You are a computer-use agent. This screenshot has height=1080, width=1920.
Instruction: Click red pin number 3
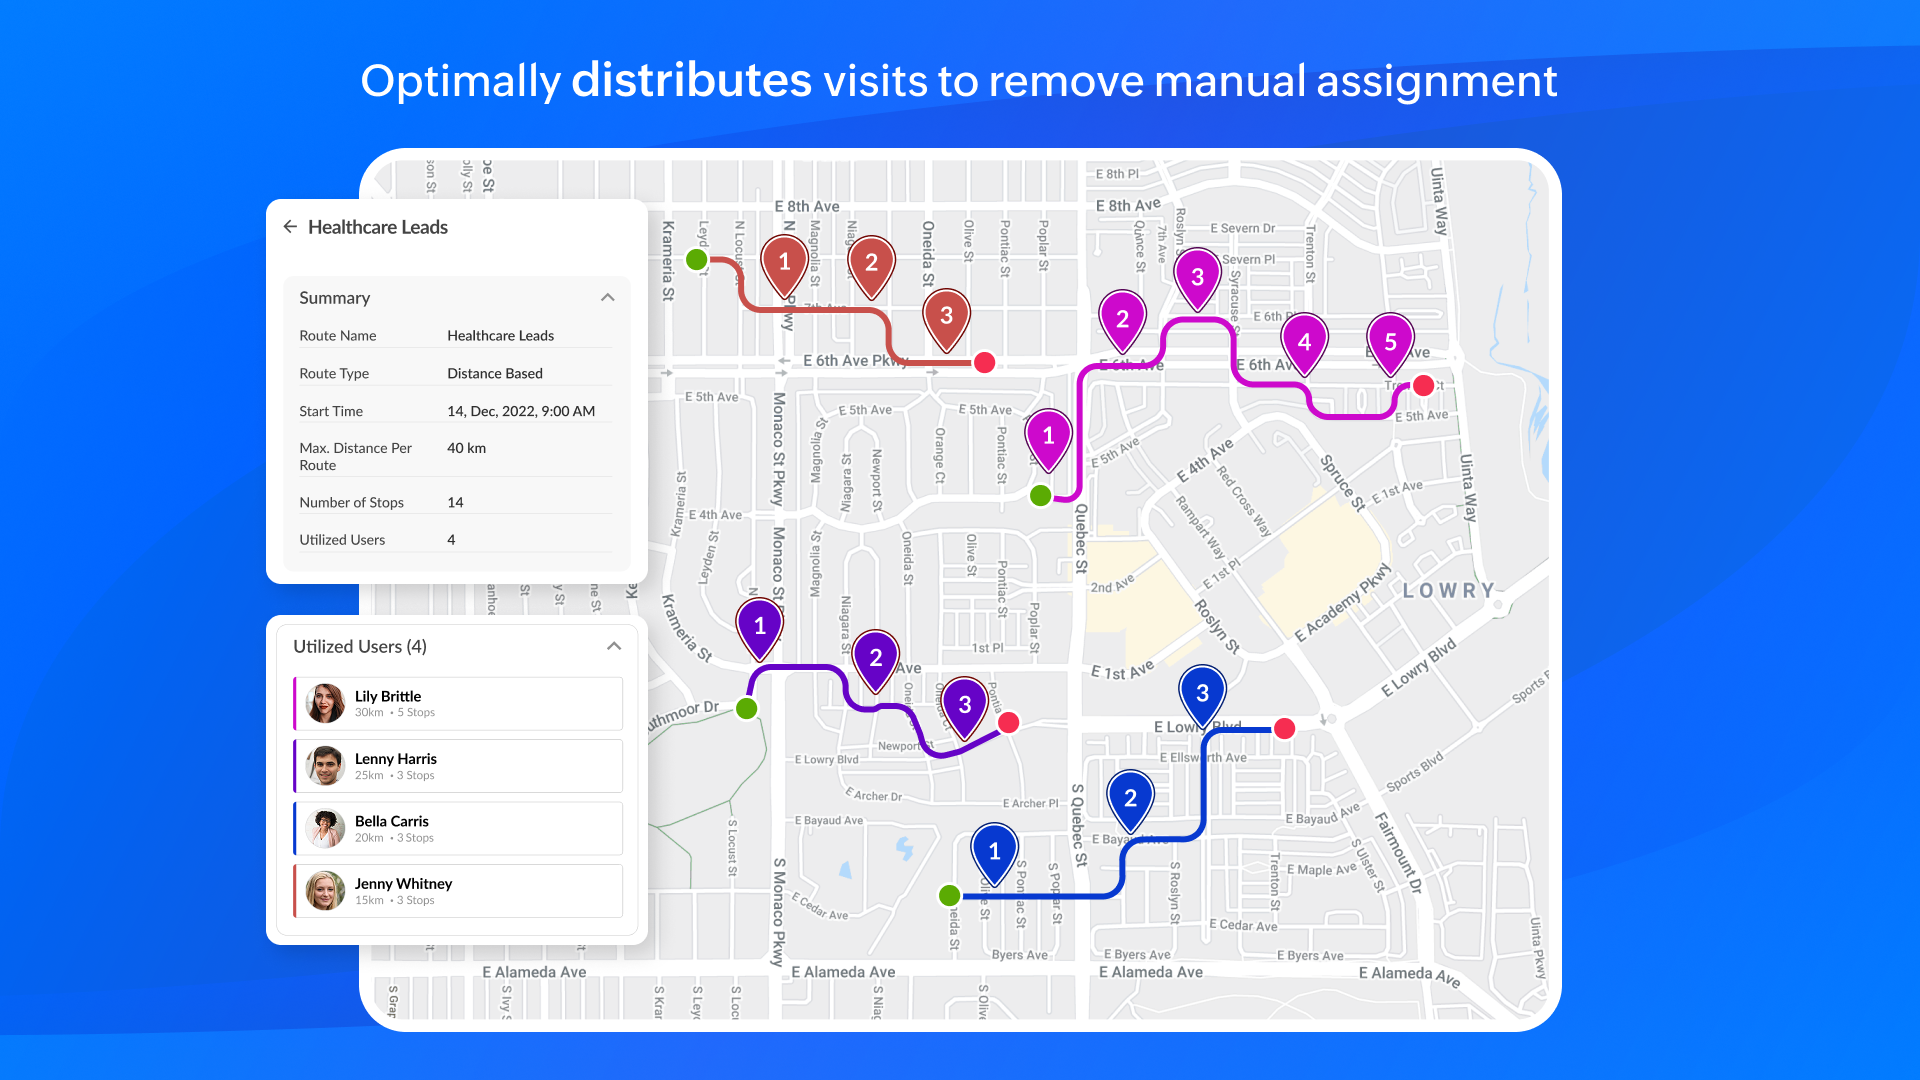coord(946,316)
